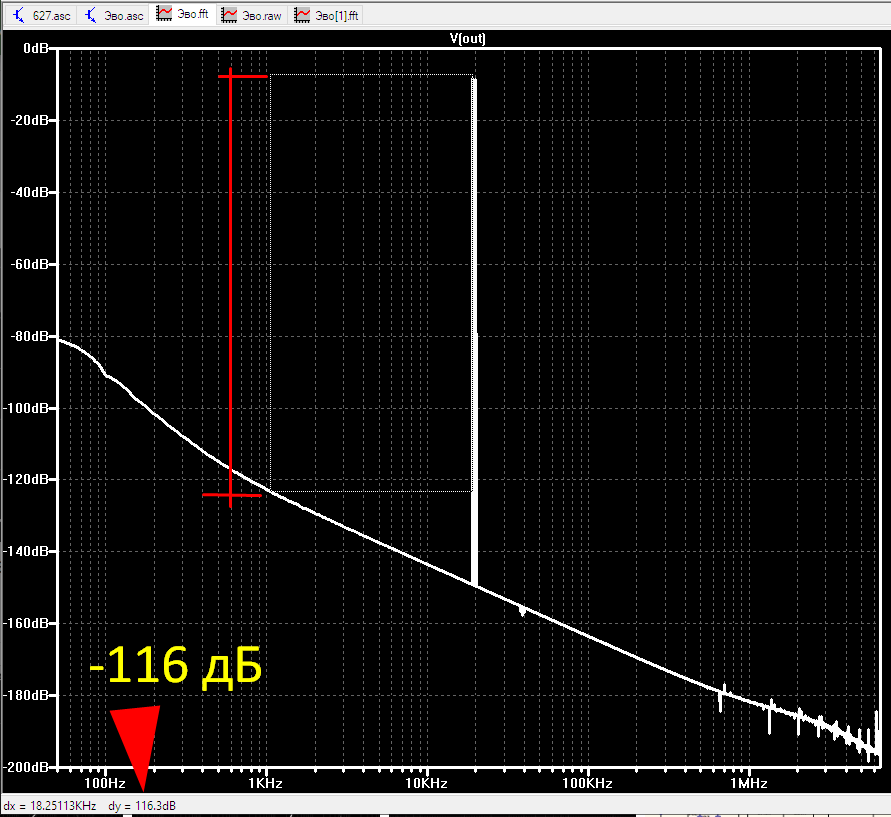The image size is (891, 817).
Task: Click the schematic icon on 627.asc tab
Action: [18, 15]
